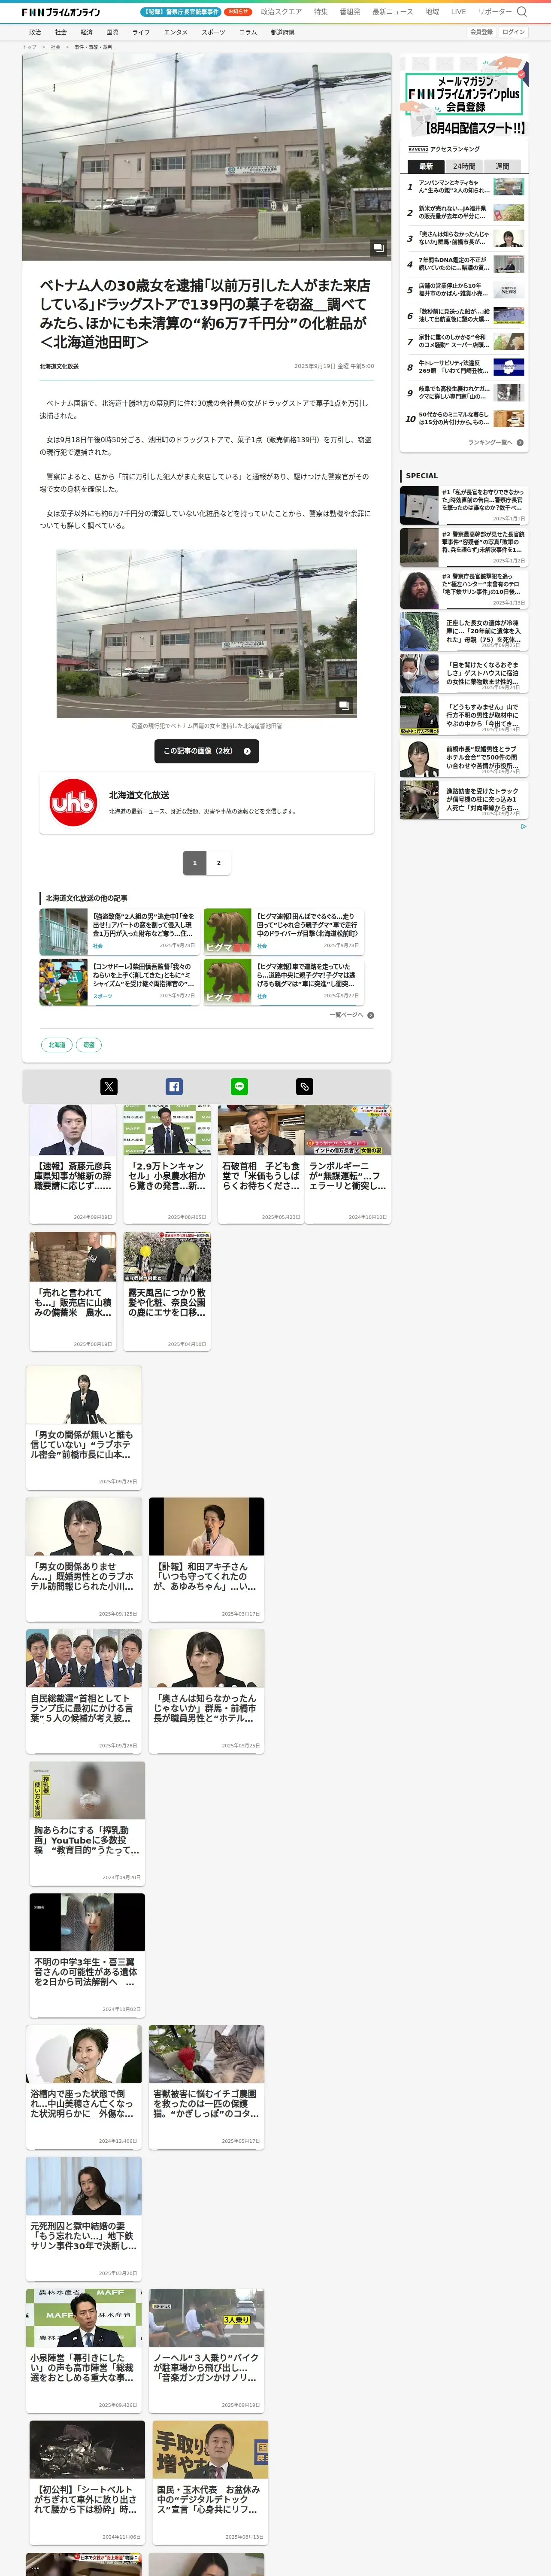This screenshot has height=2576, width=551.
Task: Open 北海道文化放送 author link under headline
Action: click(59, 366)
